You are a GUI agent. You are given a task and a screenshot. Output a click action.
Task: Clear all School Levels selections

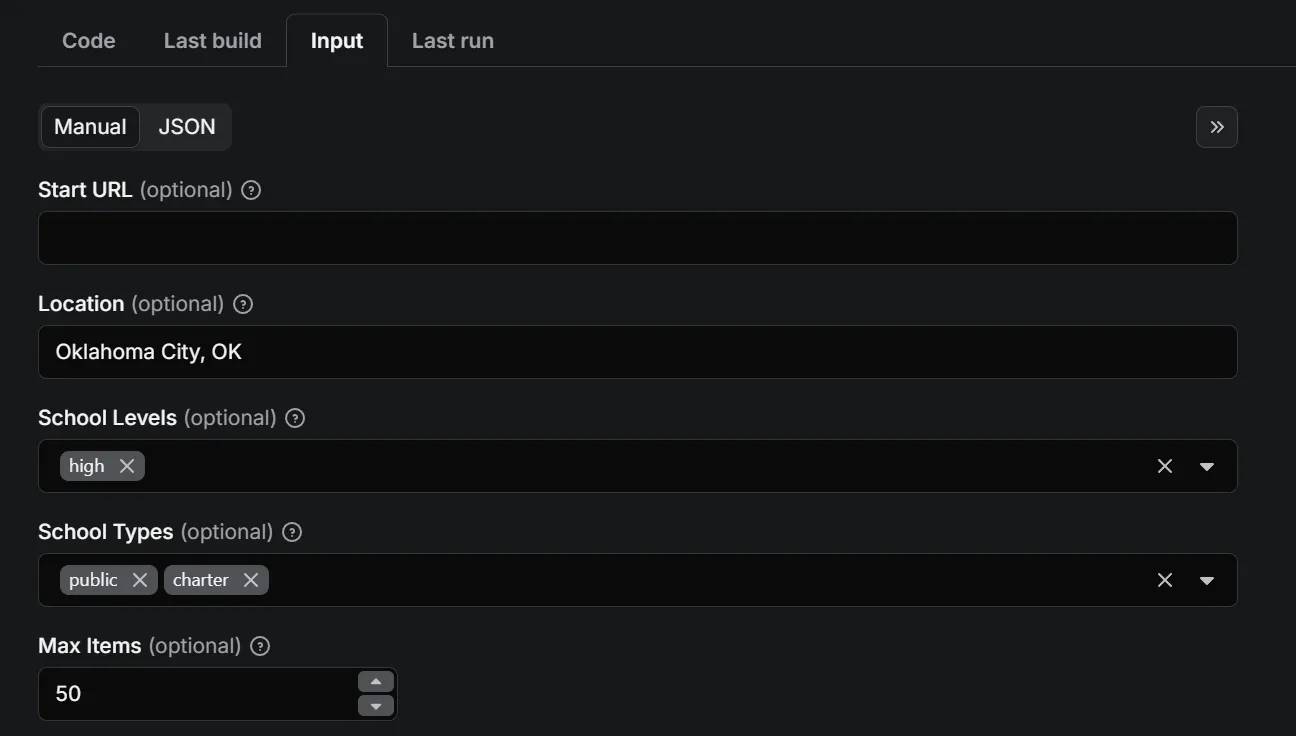[1165, 466]
